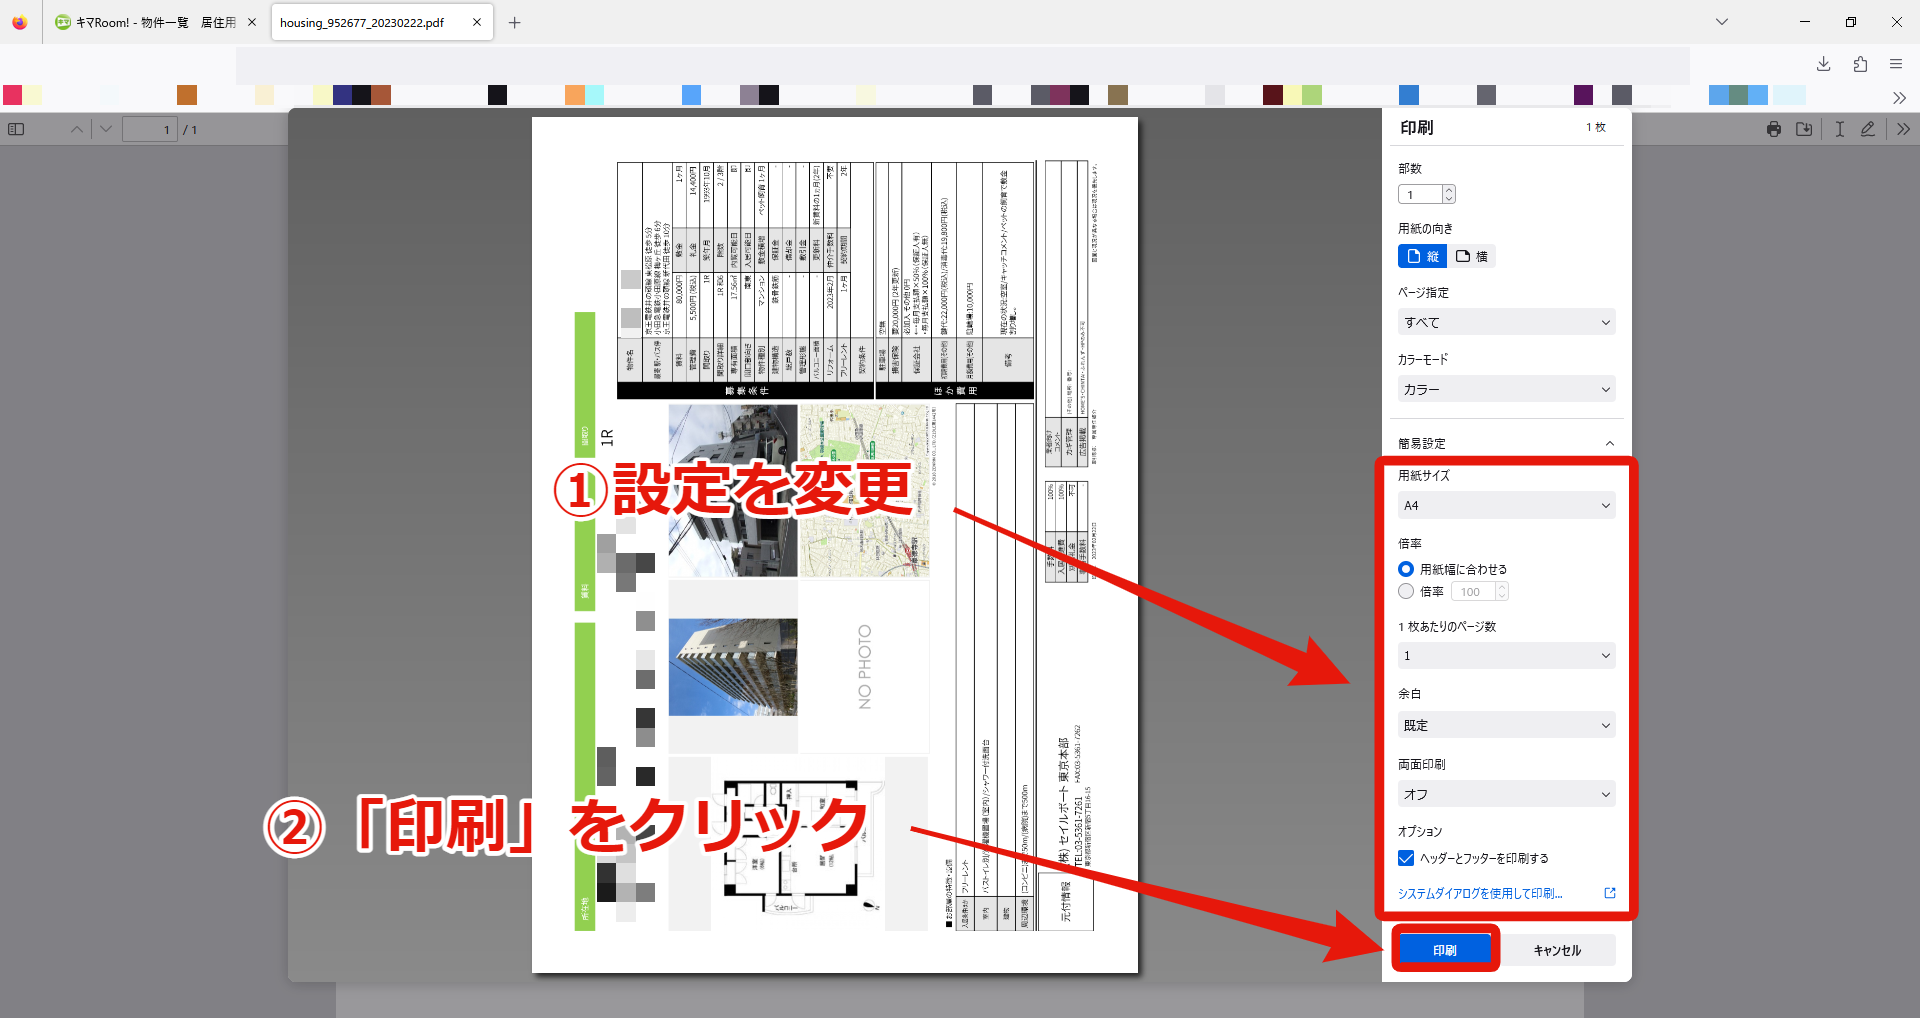Open the ページ指定 すべて dropdown
Image resolution: width=1920 pixels, height=1018 pixels.
pos(1507,322)
